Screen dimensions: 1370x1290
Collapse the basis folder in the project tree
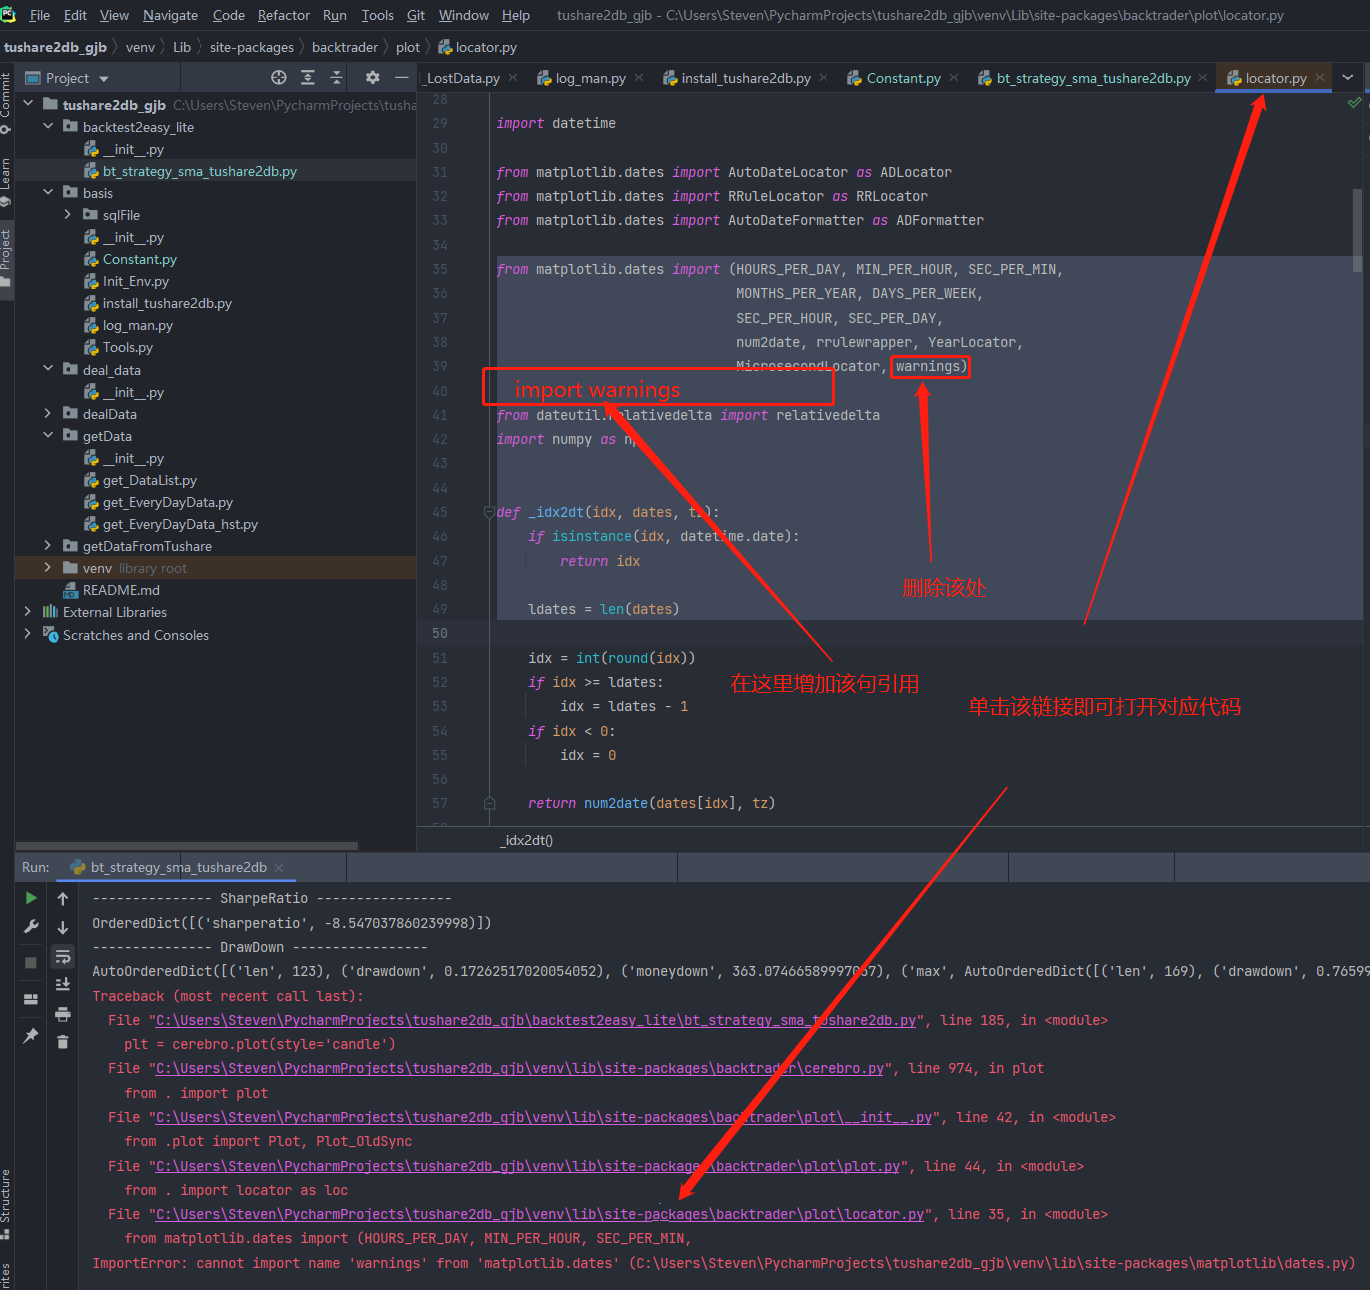(x=48, y=192)
